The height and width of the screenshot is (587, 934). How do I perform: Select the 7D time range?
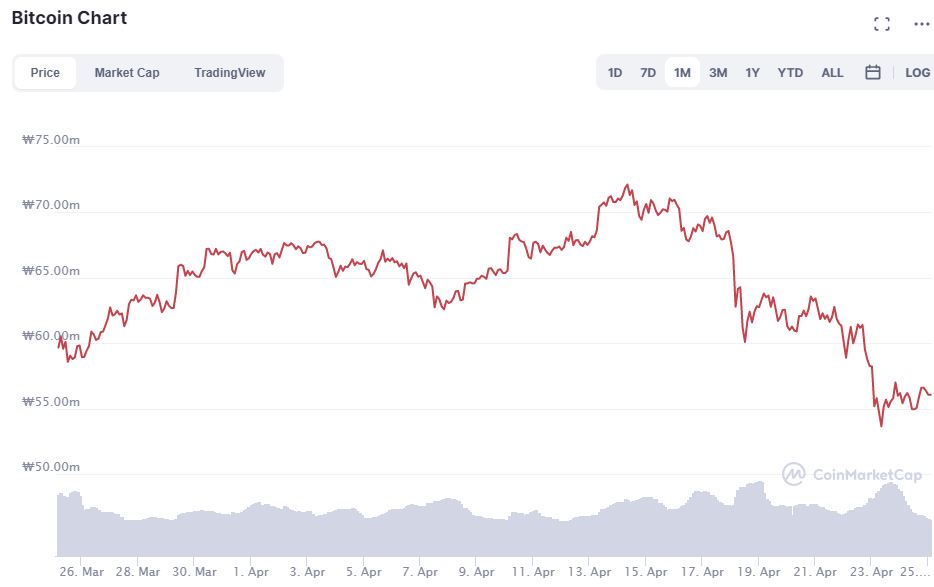(x=648, y=72)
